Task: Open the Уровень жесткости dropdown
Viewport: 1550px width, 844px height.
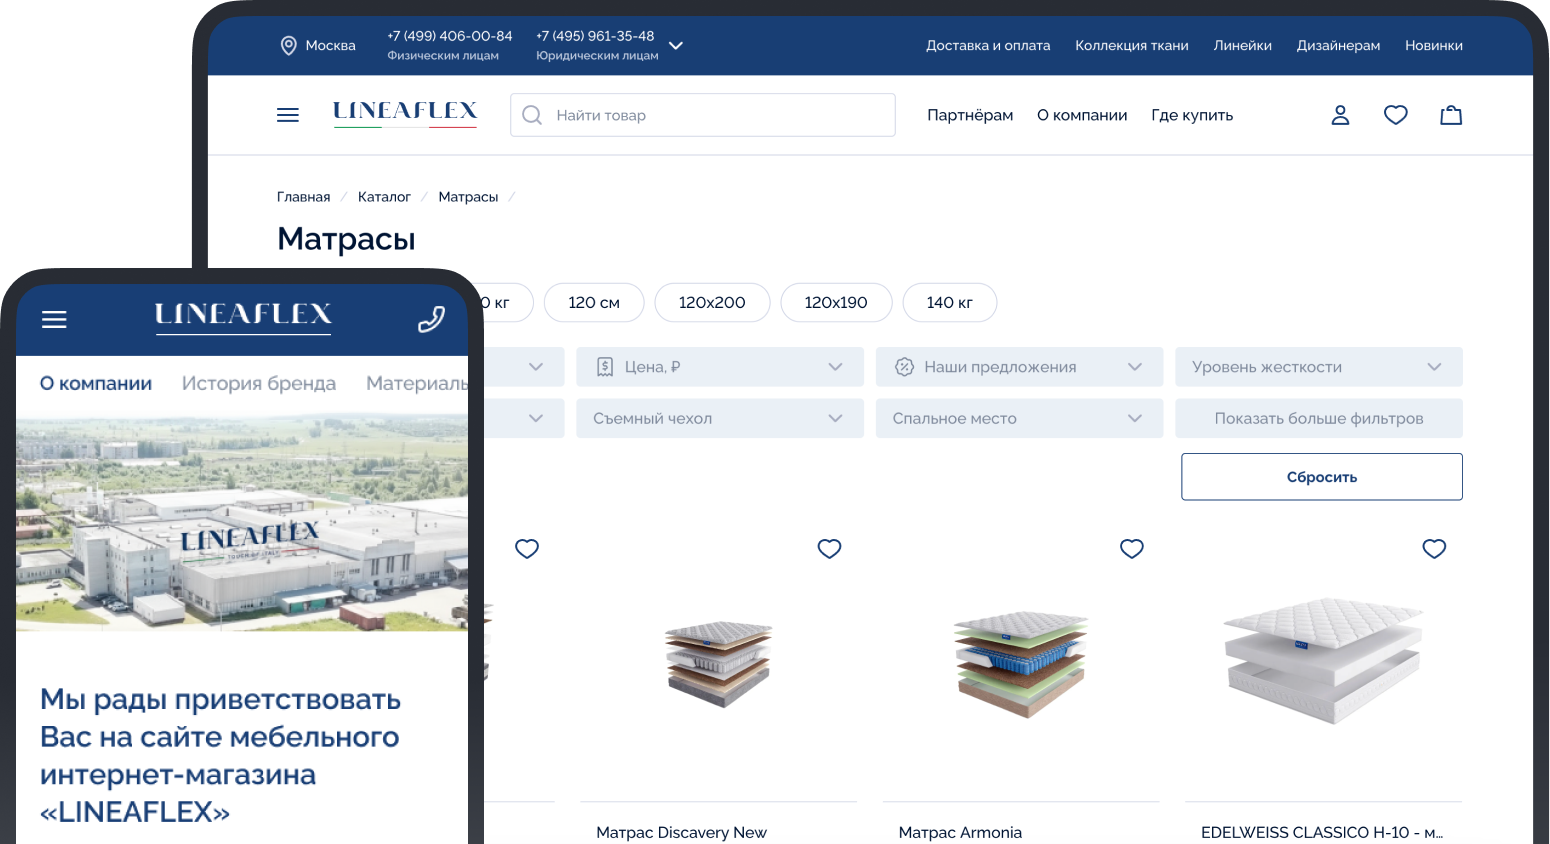Action: 1318,367
